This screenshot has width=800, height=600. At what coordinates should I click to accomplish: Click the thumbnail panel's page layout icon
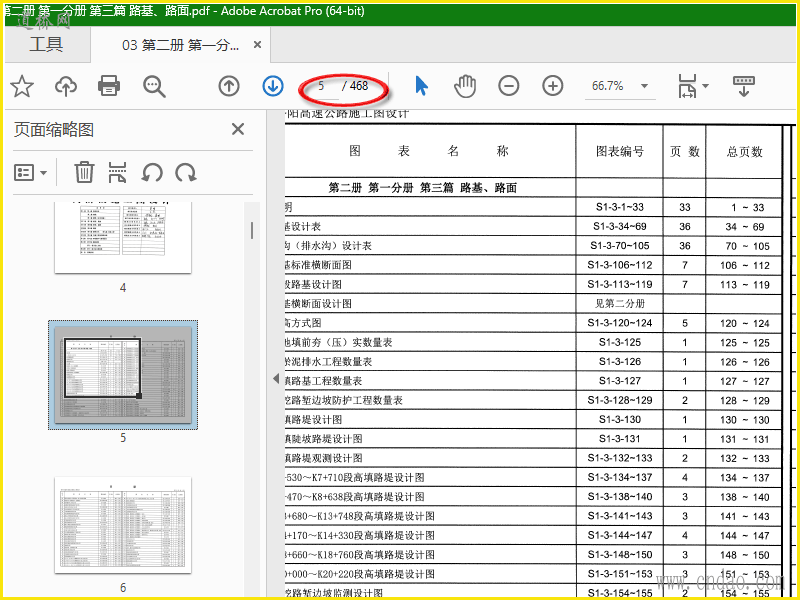click(117, 172)
